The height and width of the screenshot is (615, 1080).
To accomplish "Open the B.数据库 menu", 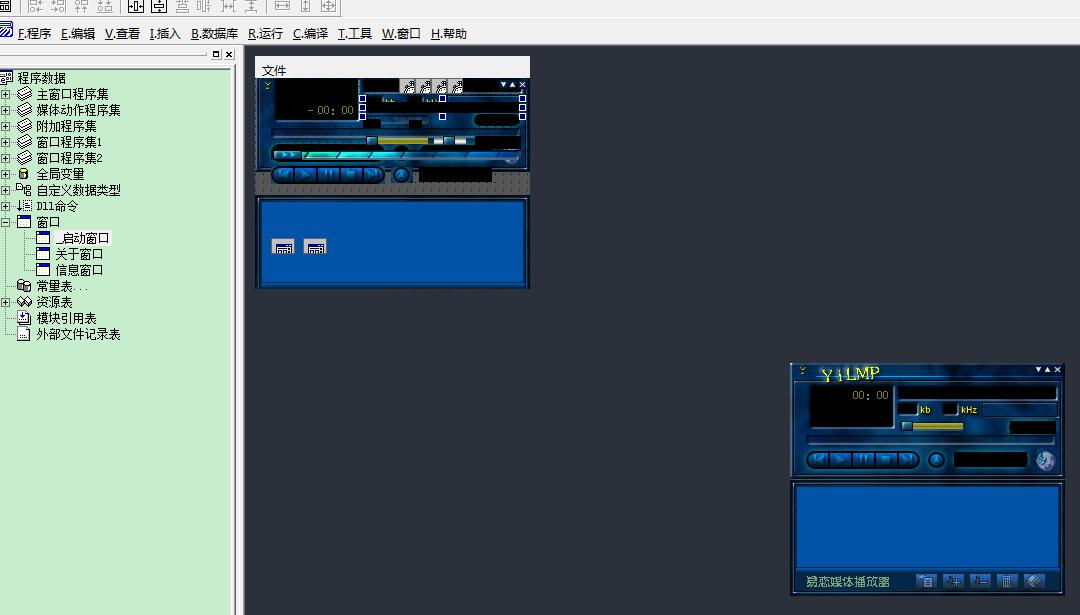I will point(214,34).
